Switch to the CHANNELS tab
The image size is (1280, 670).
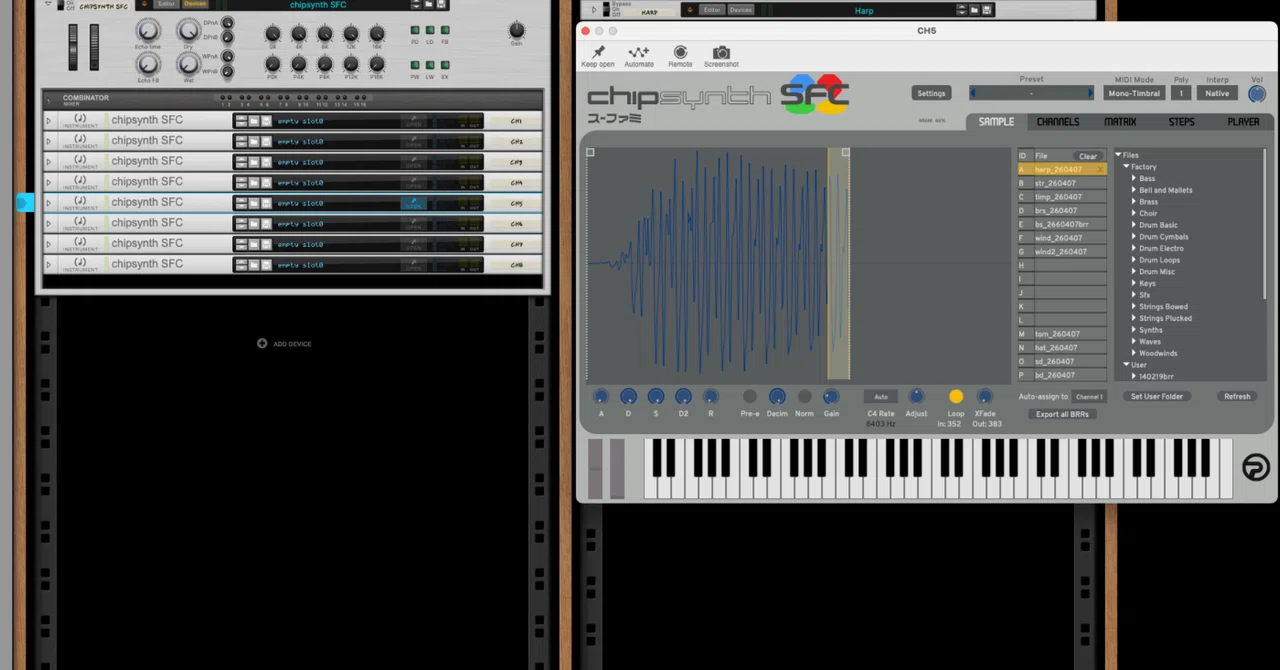(1057, 122)
